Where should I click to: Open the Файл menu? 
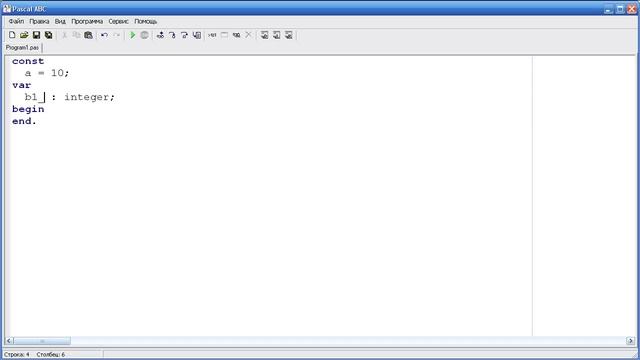click(x=16, y=21)
